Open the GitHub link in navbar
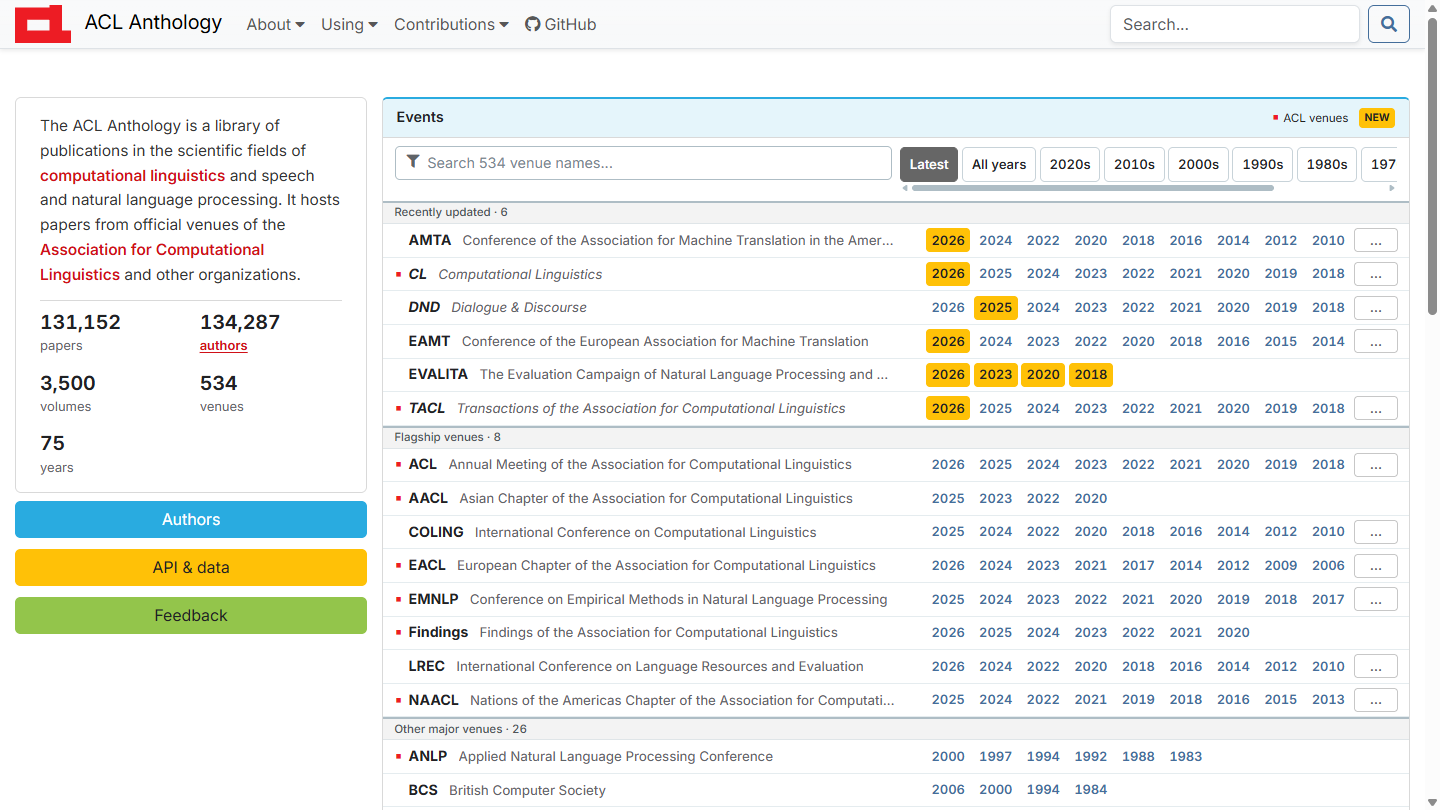The width and height of the screenshot is (1440, 810). 560,24
